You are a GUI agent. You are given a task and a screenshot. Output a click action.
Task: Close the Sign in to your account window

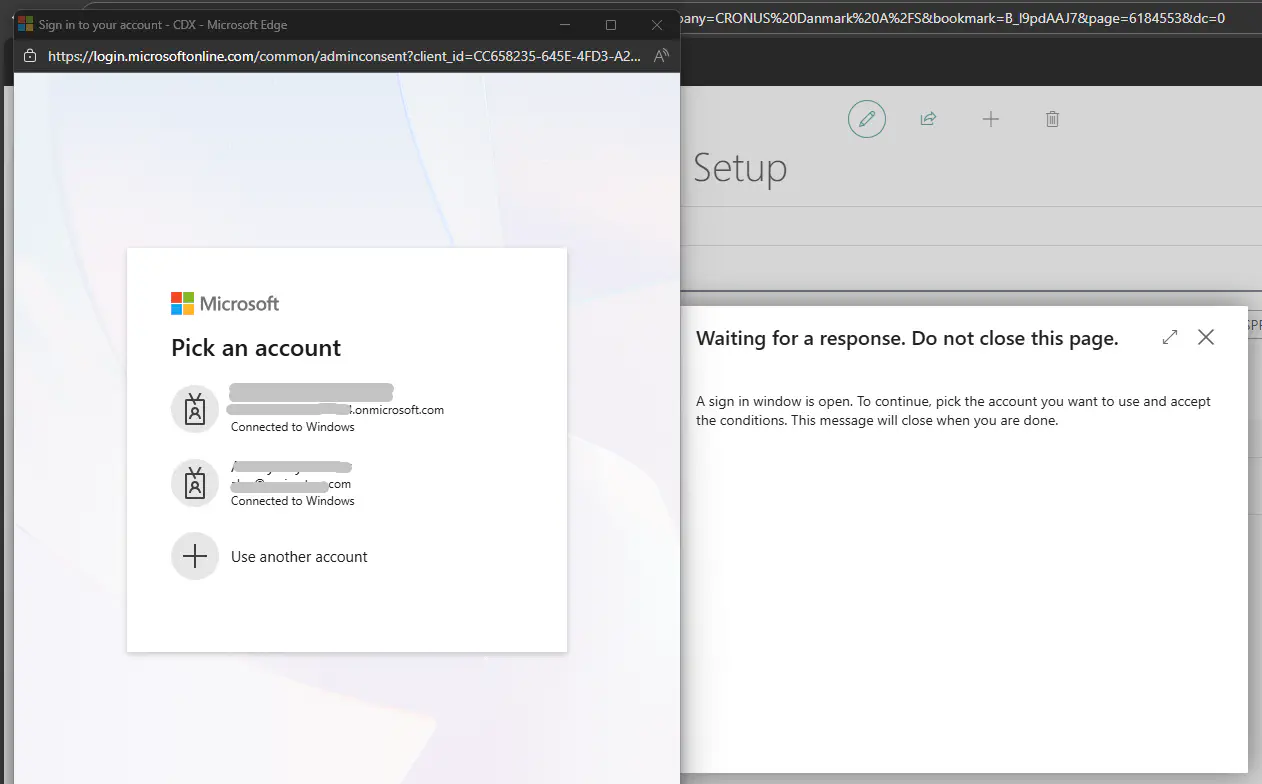[657, 25]
